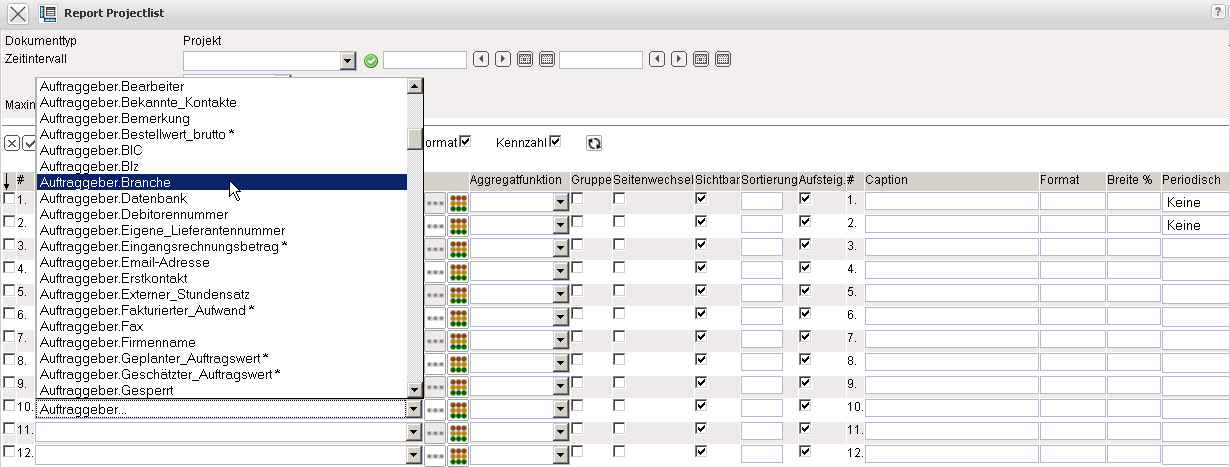Image resolution: width=1230 pixels, height=467 pixels.
Task: Expand the Aggregatfunktion dropdown in row 2
Action: coord(560,225)
